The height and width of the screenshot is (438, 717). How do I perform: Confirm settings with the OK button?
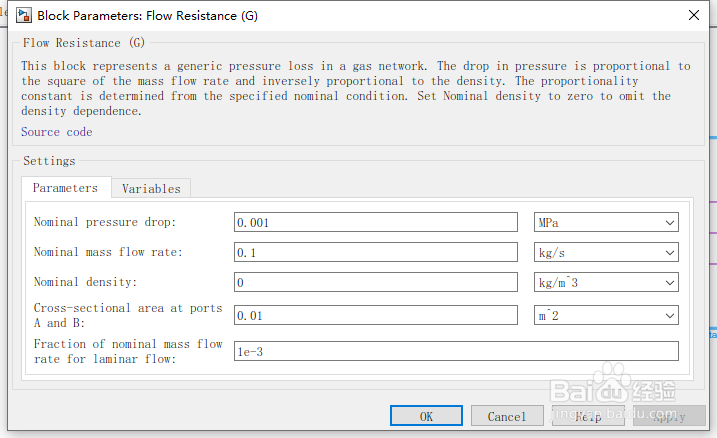click(x=426, y=416)
